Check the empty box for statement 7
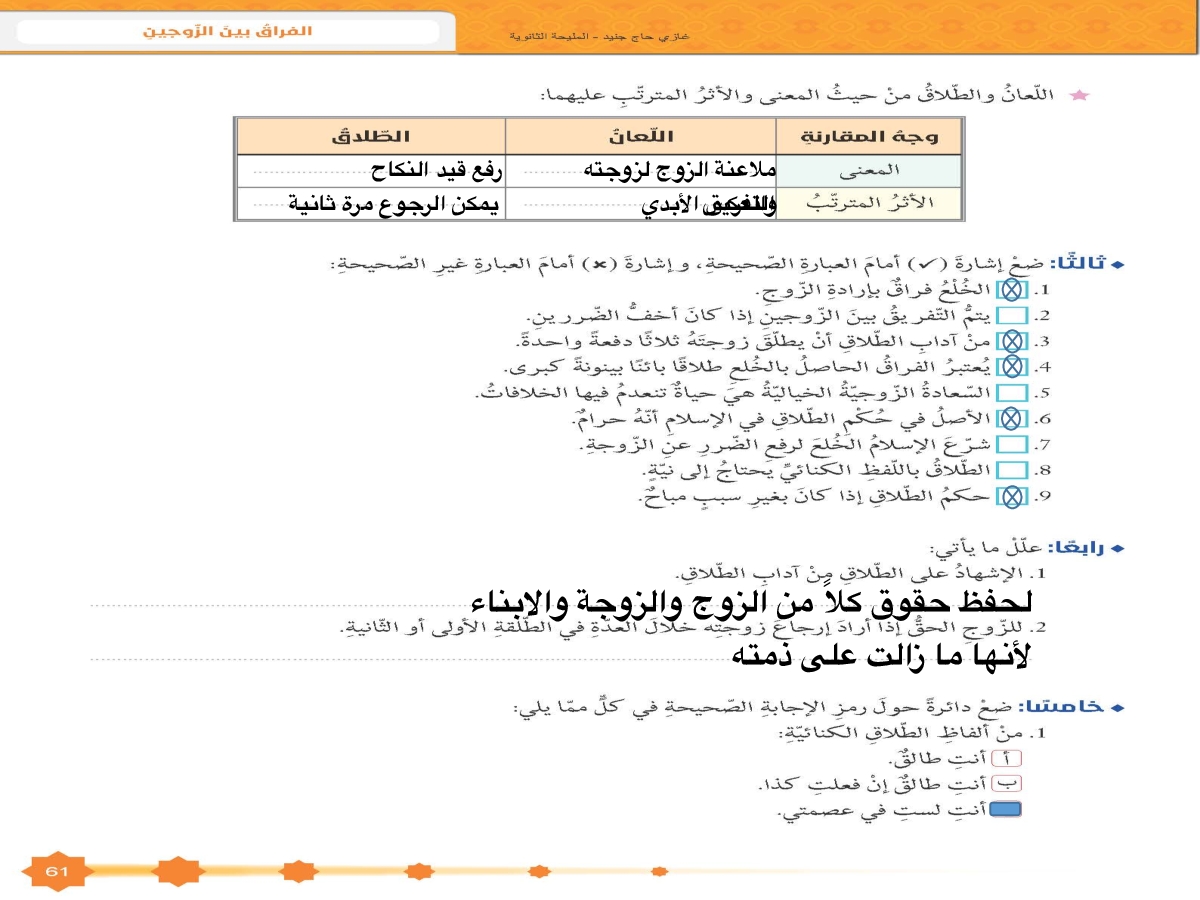 click(x=1012, y=444)
